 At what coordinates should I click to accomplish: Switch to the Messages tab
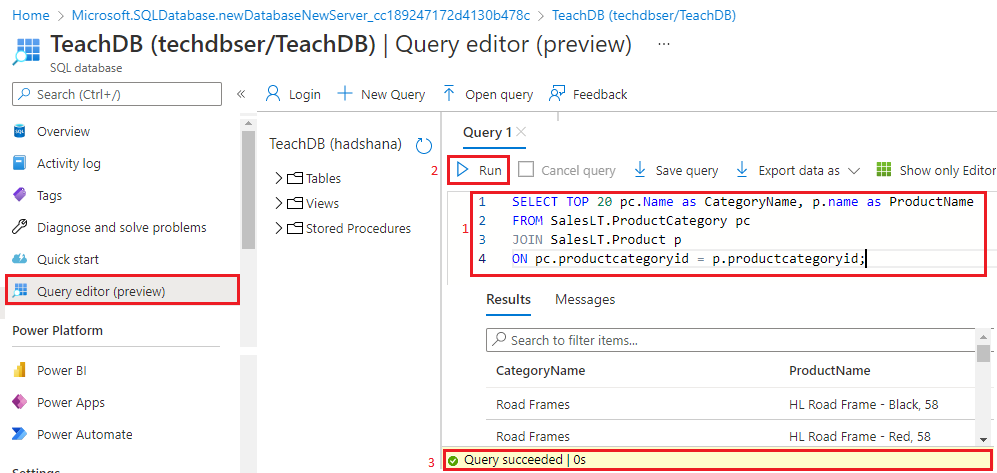click(x=585, y=299)
